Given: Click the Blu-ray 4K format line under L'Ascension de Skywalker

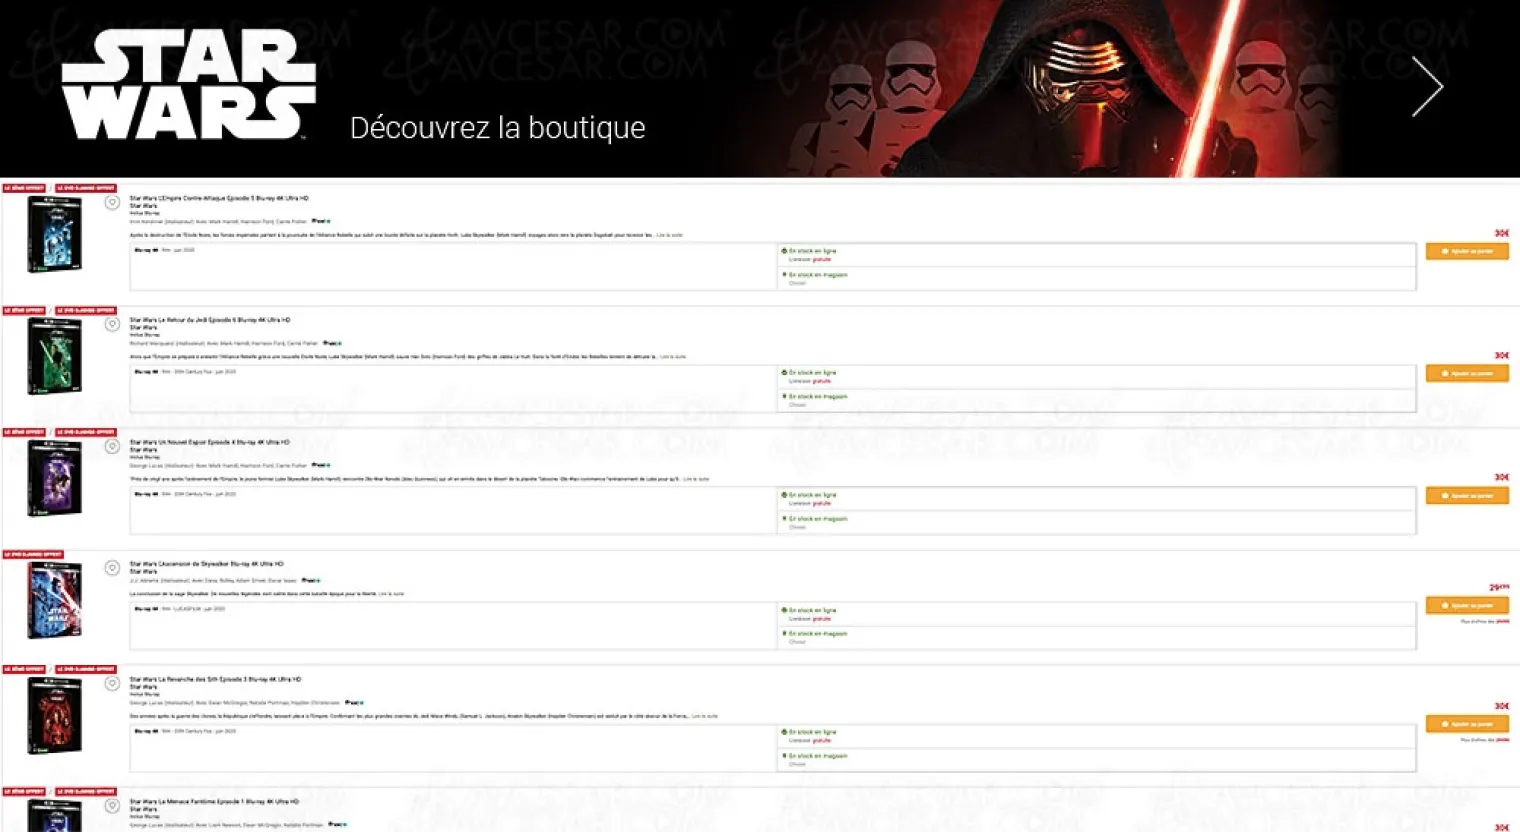Looking at the screenshot, I should click(x=180, y=609).
